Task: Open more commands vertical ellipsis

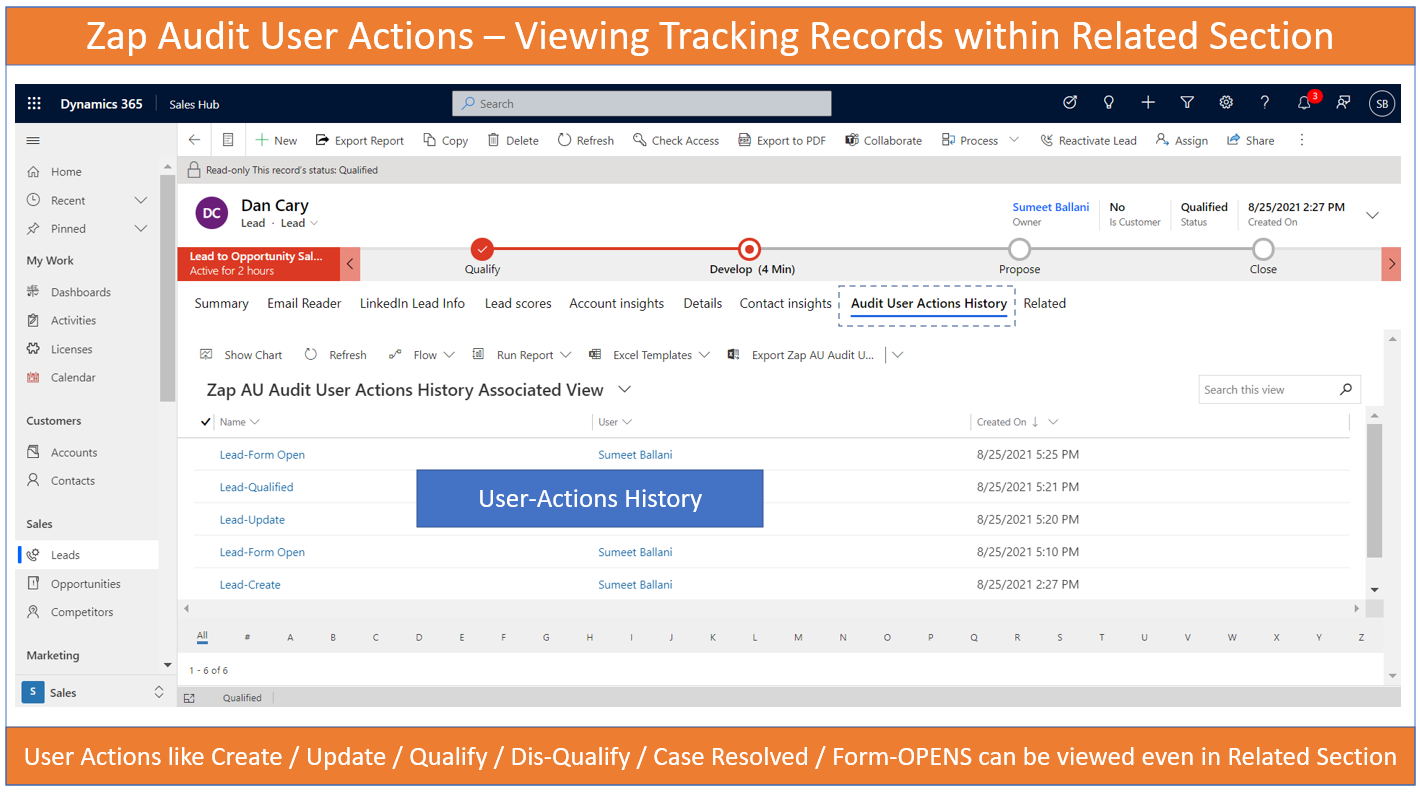Action: tap(1302, 140)
